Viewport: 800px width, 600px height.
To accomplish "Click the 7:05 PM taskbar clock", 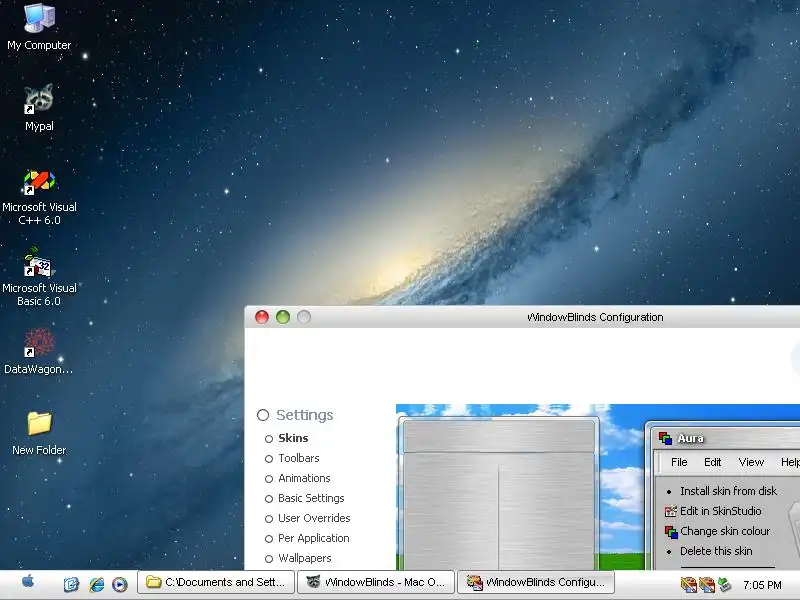I will (x=762, y=585).
